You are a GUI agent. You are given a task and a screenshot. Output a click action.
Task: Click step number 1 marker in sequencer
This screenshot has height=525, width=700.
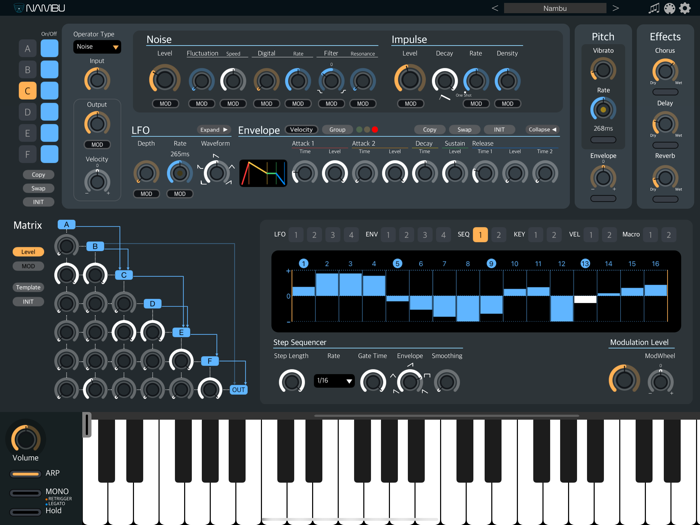point(304,263)
